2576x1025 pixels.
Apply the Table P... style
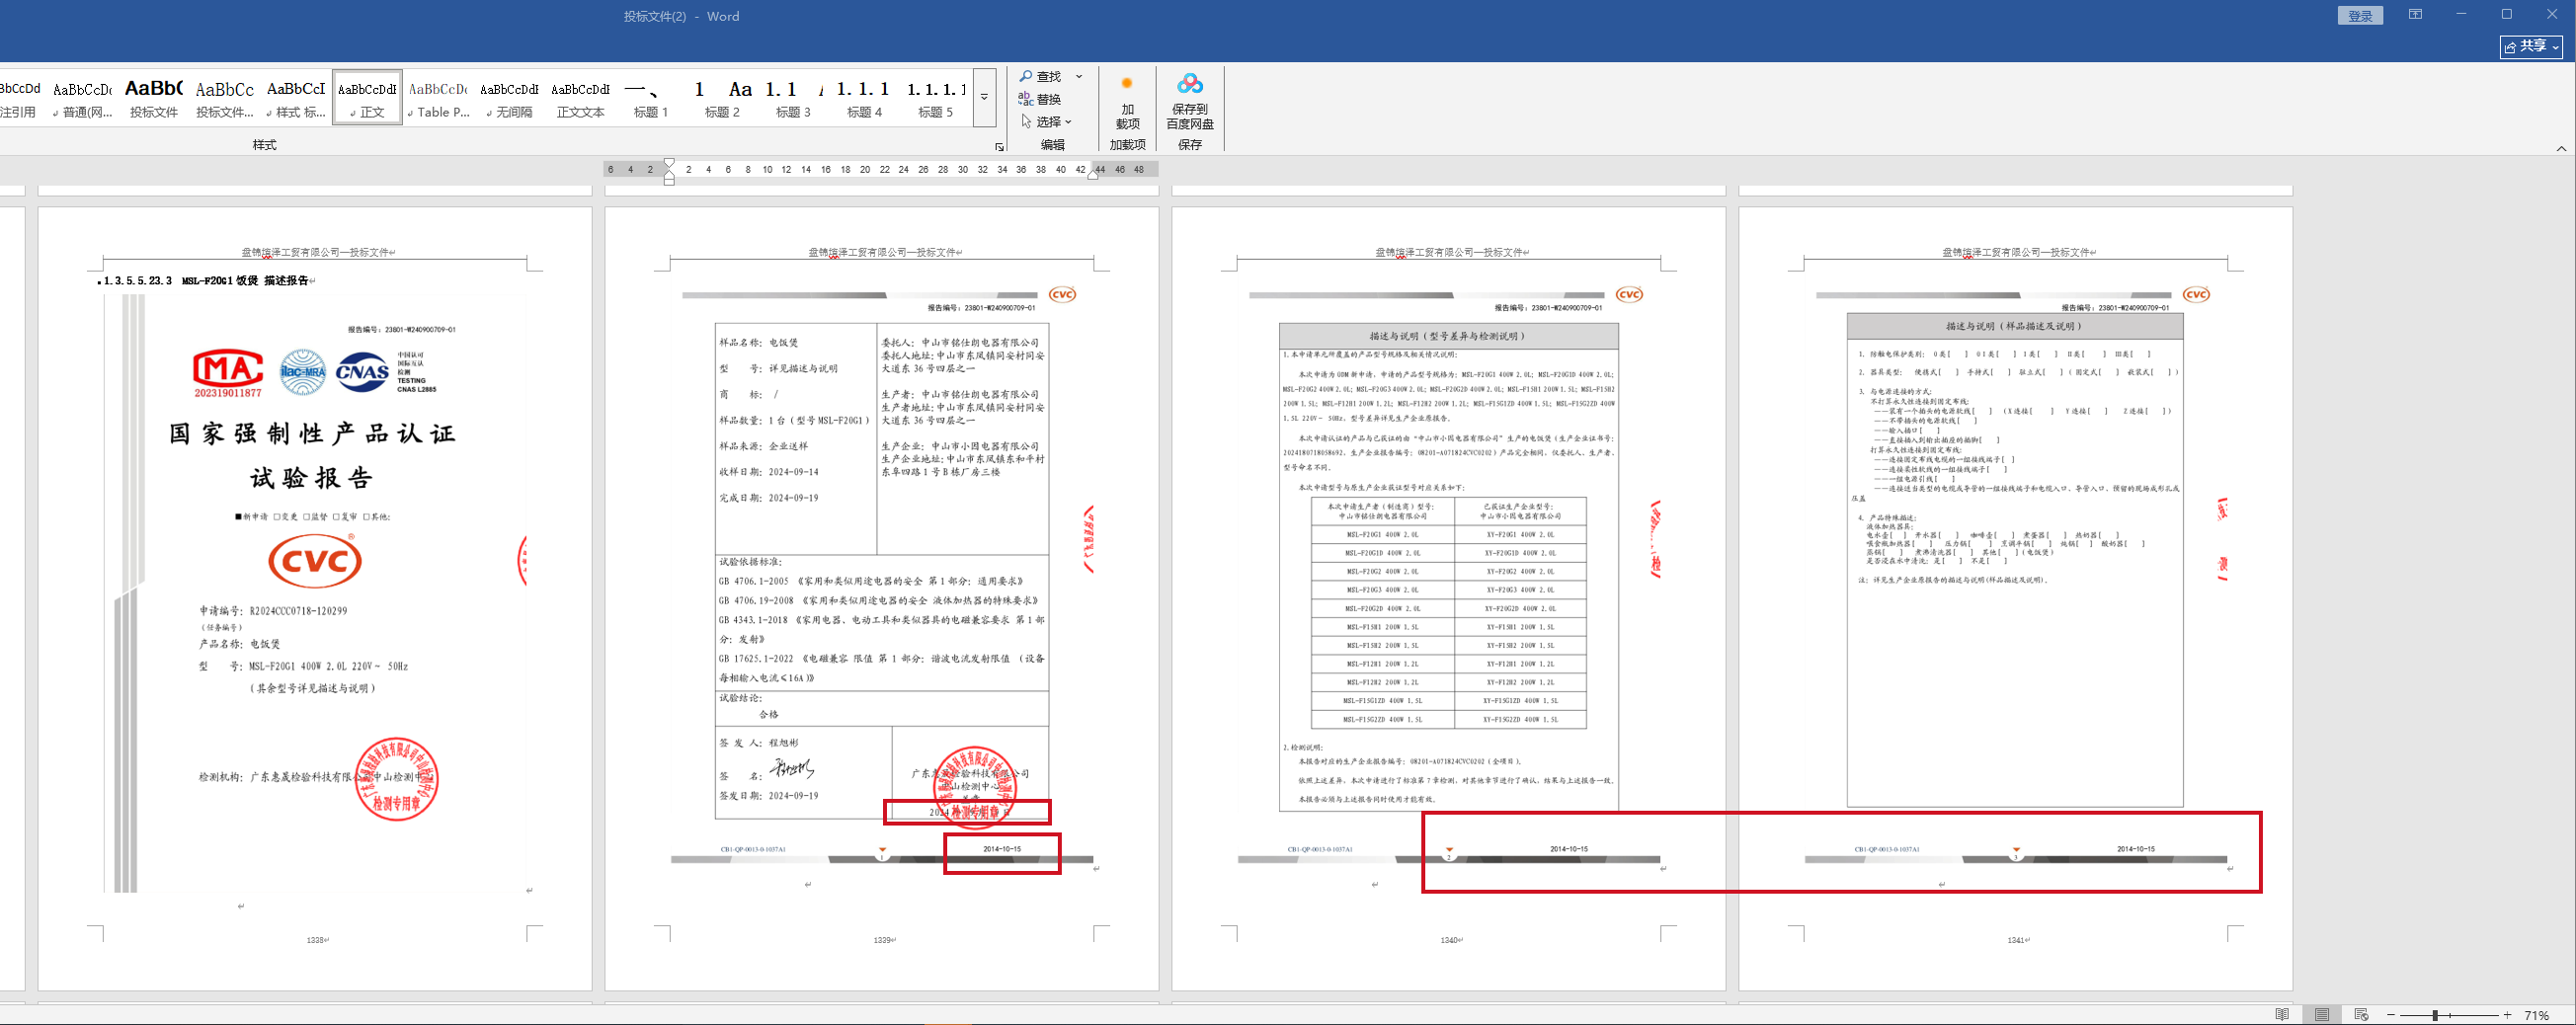pyautogui.click(x=438, y=98)
